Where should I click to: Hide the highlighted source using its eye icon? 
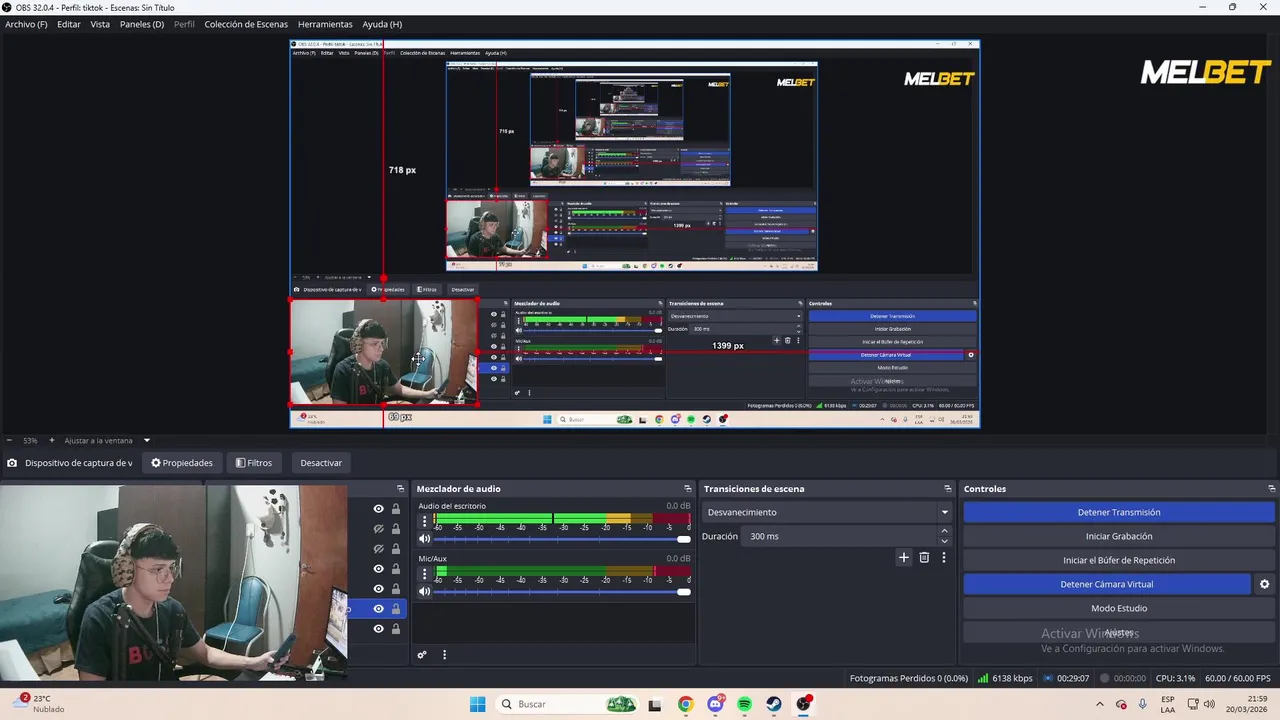[378, 609]
